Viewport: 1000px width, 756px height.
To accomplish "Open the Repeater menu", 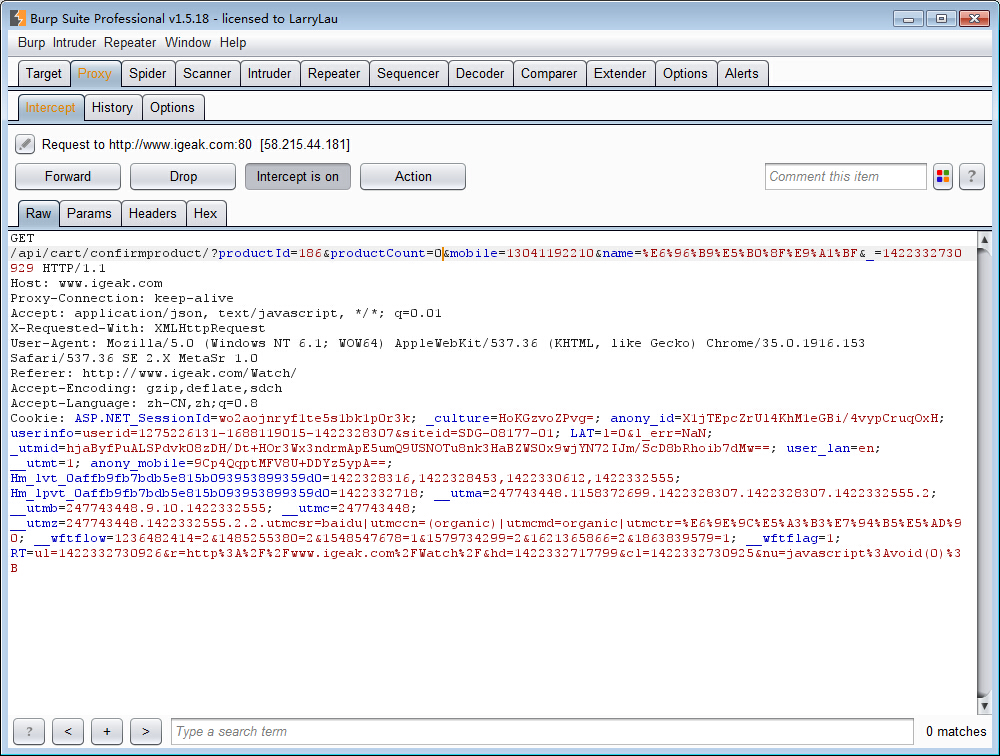I will coord(130,43).
